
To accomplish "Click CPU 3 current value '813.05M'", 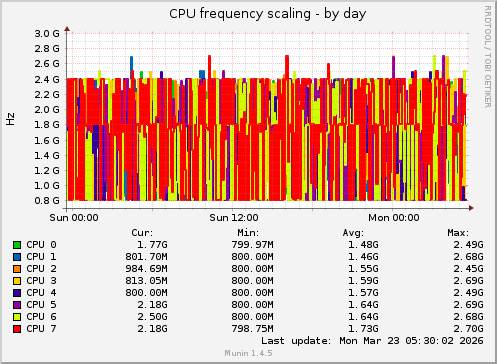I will pos(146,281).
